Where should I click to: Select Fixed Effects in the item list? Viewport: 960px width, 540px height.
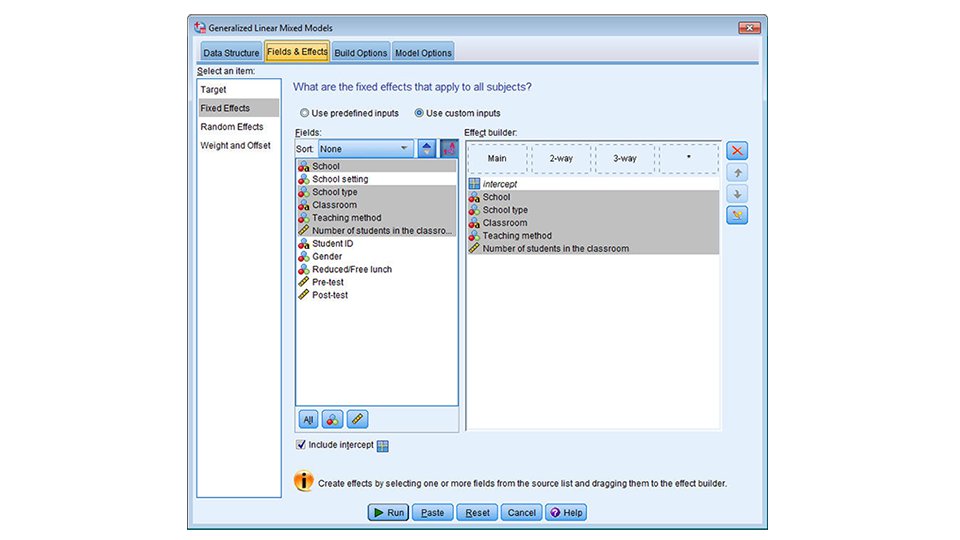239,108
